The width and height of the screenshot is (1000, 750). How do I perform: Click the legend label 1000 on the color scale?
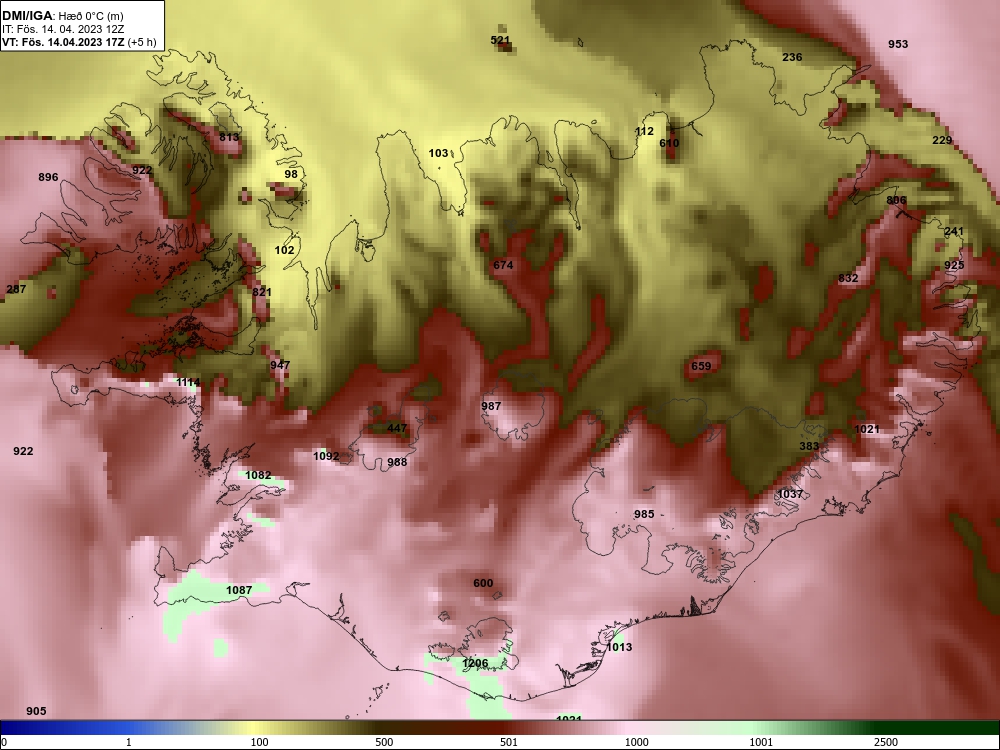(x=637, y=742)
